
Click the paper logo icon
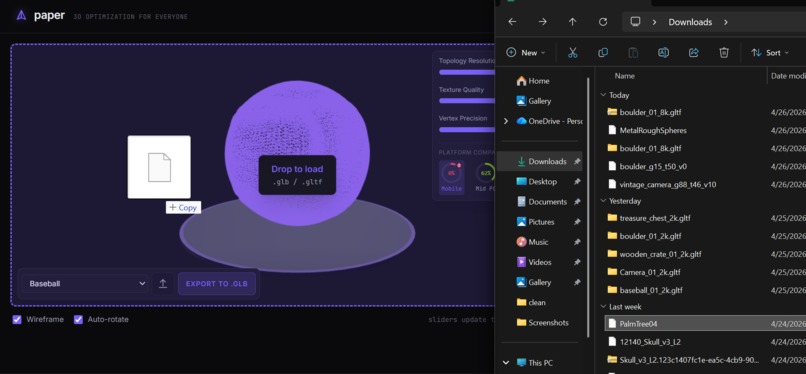(x=21, y=15)
